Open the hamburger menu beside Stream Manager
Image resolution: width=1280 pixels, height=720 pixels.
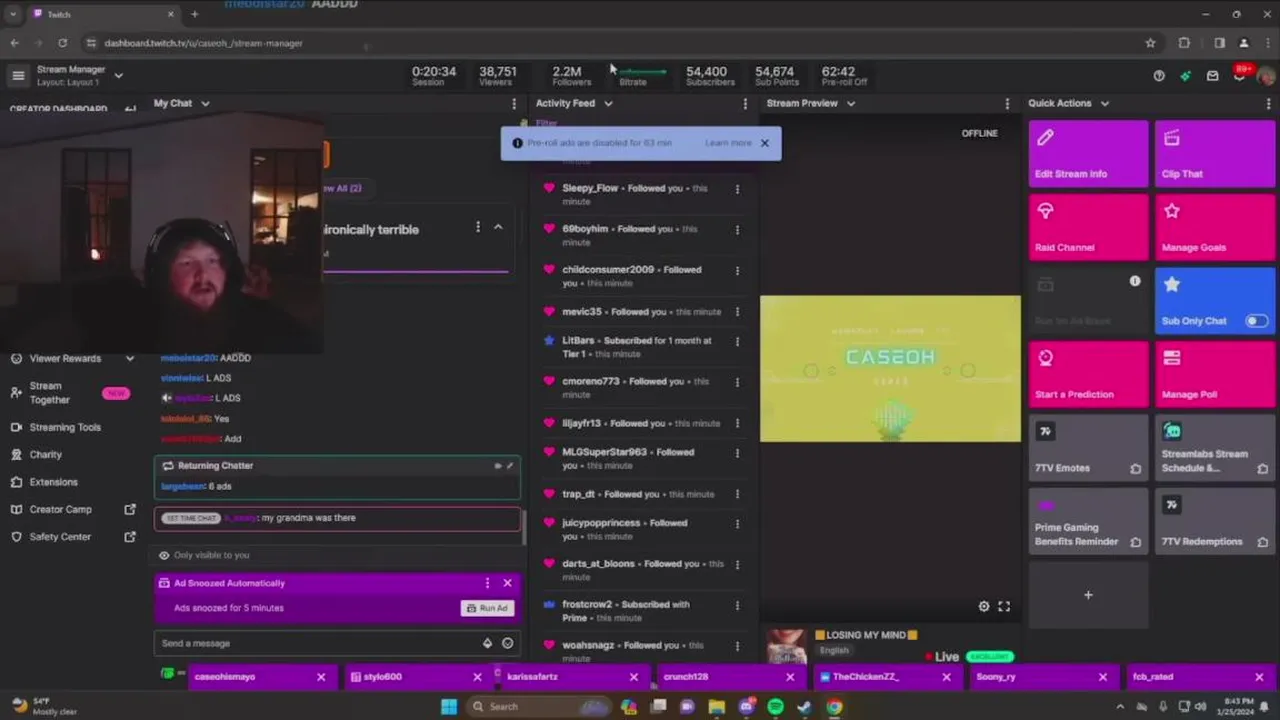click(x=18, y=75)
